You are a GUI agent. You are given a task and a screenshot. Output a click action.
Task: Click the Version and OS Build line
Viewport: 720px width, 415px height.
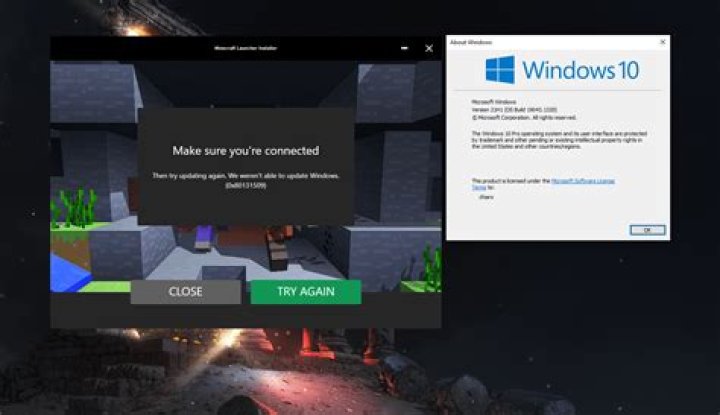pyautogui.click(x=514, y=110)
